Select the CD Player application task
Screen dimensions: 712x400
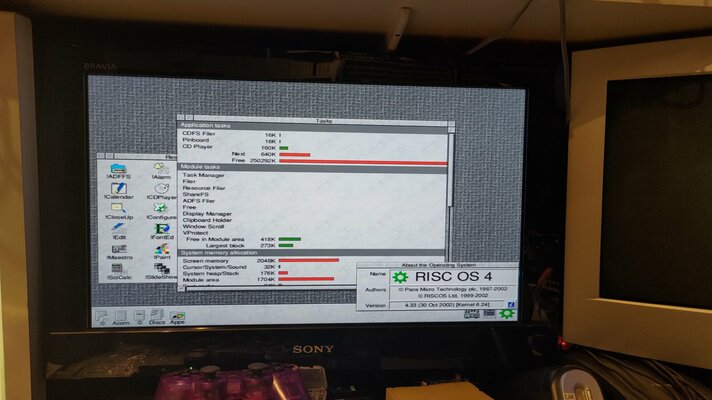click(x=199, y=146)
